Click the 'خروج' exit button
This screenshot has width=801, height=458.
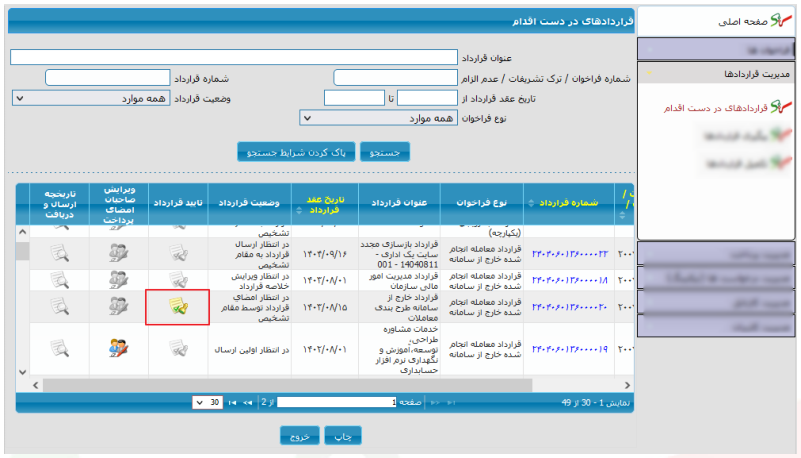point(299,436)
